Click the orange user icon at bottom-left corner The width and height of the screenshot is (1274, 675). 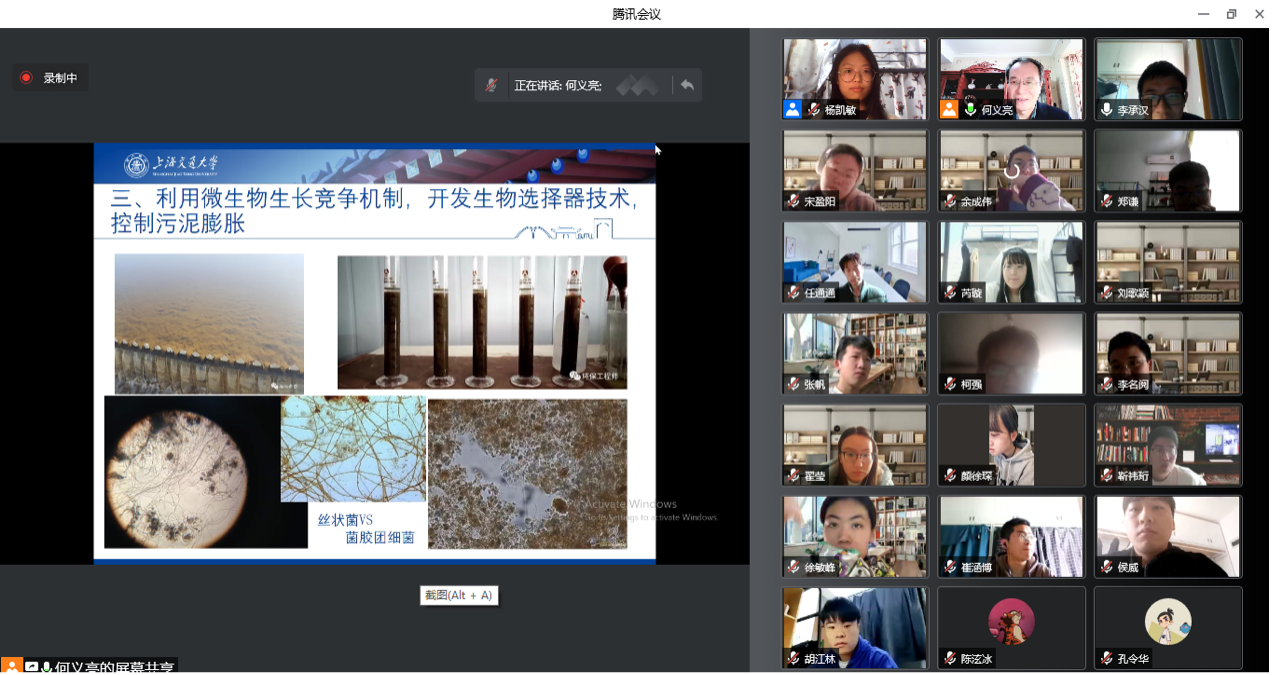tap(11, 667)
